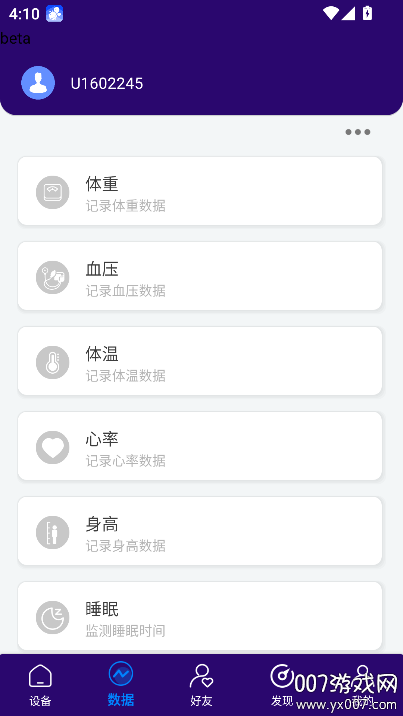
Task: Open the 体温 temperature card
Action: (200, 361)
